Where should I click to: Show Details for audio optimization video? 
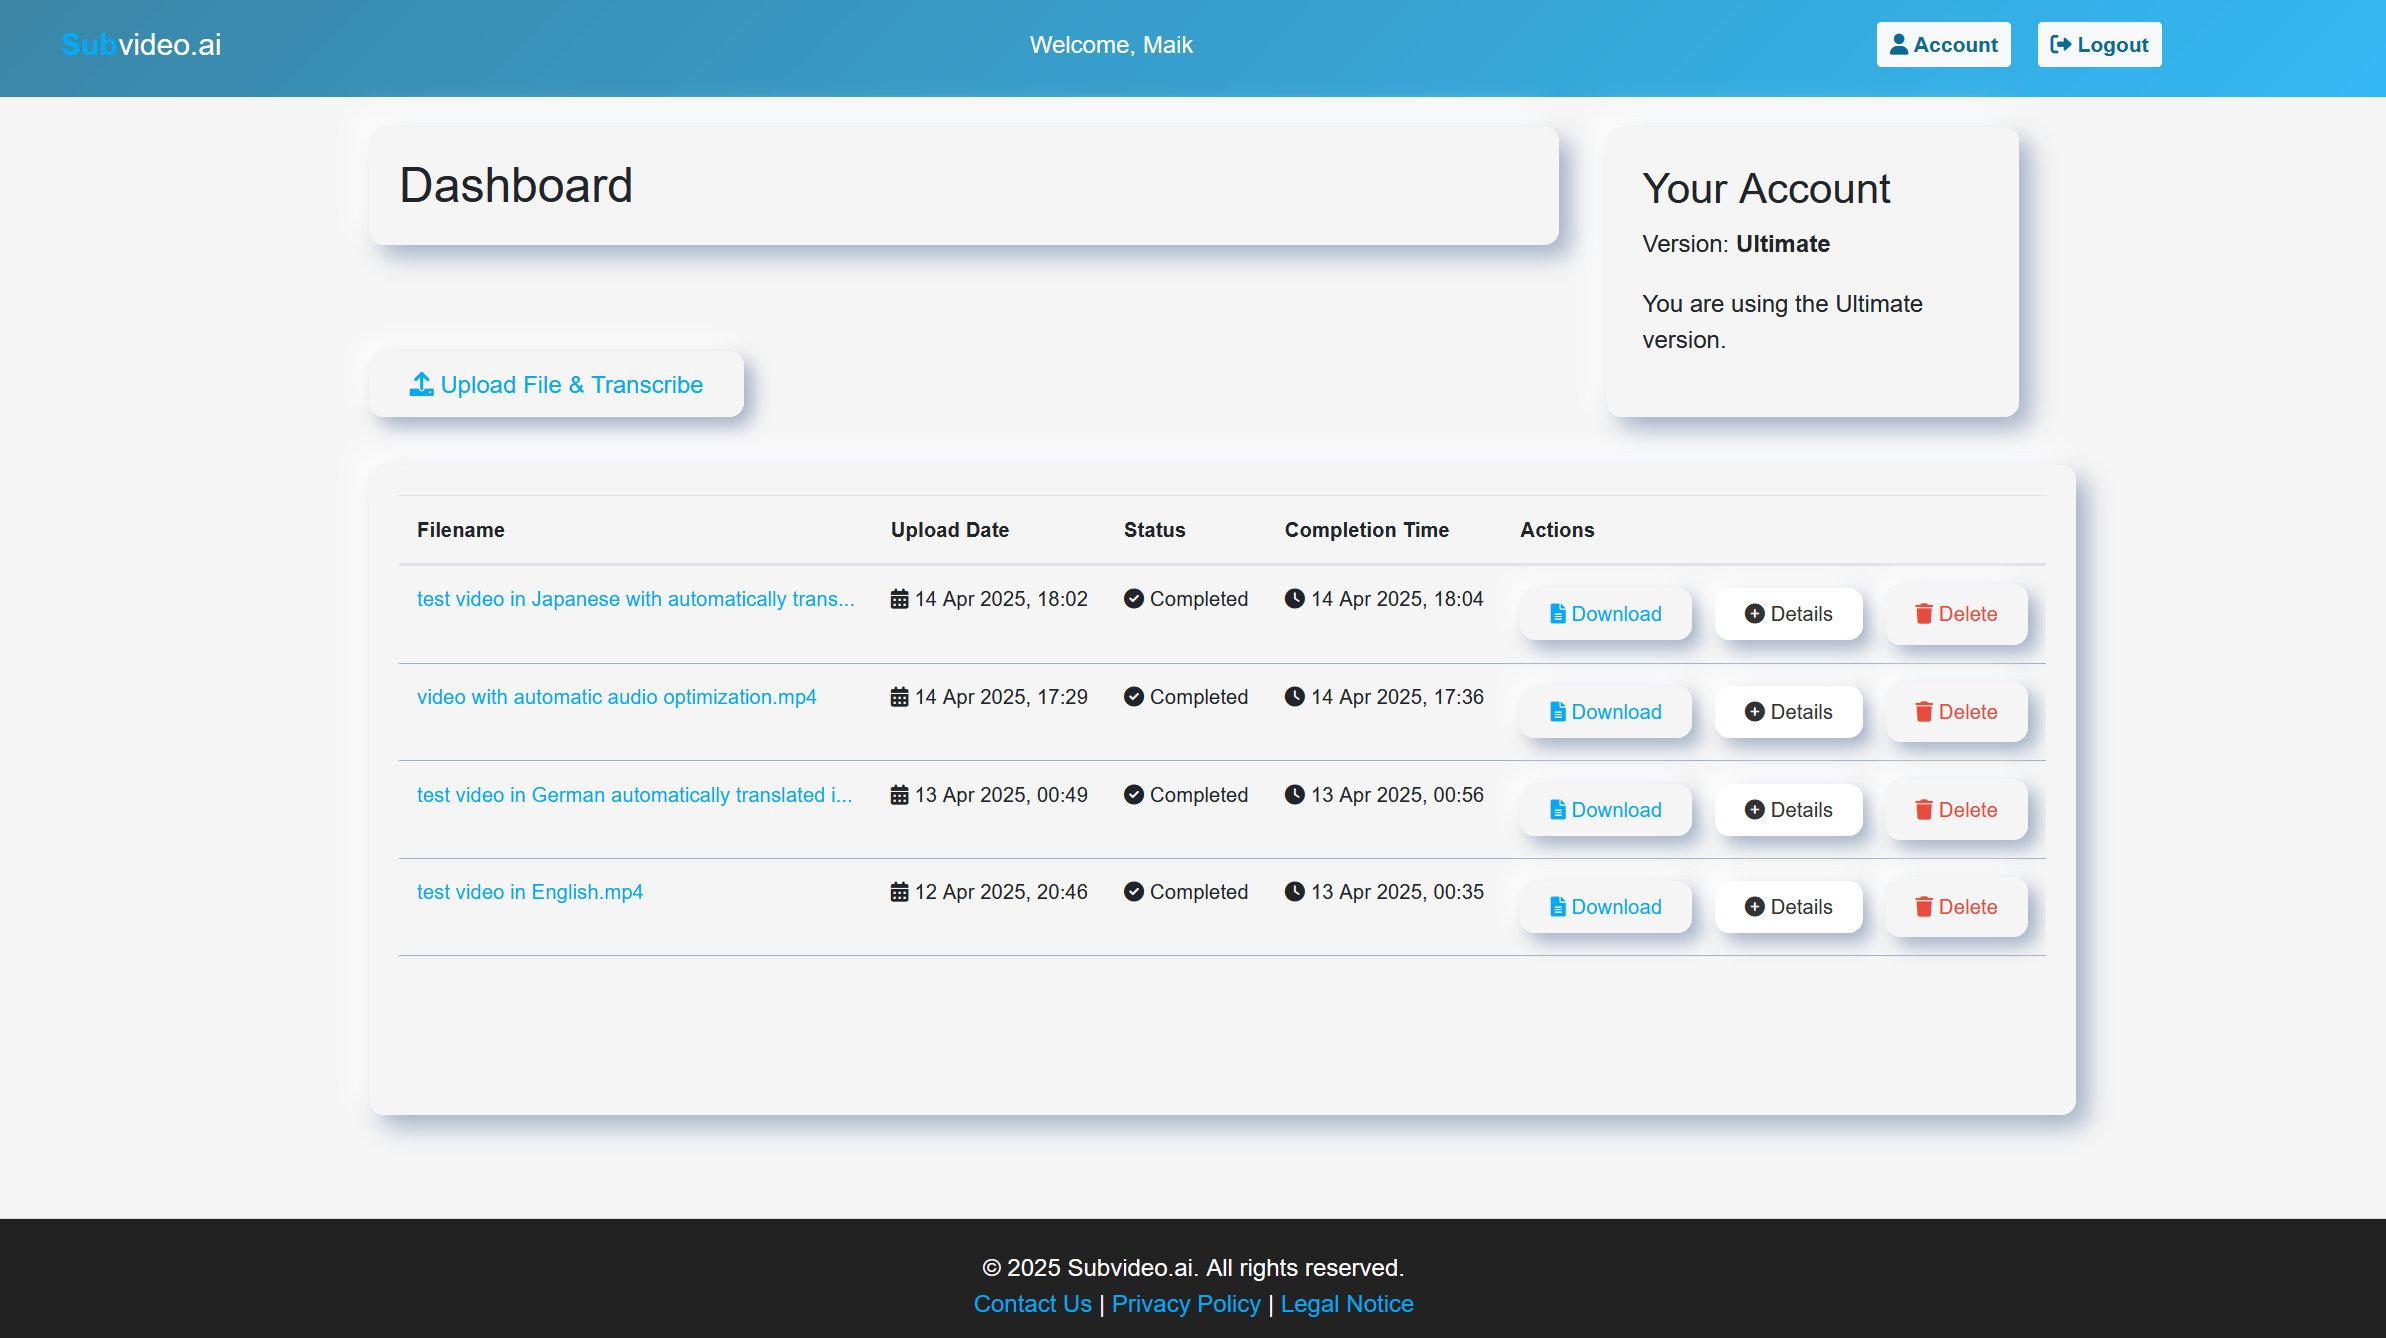click(x=1788, y=712)
